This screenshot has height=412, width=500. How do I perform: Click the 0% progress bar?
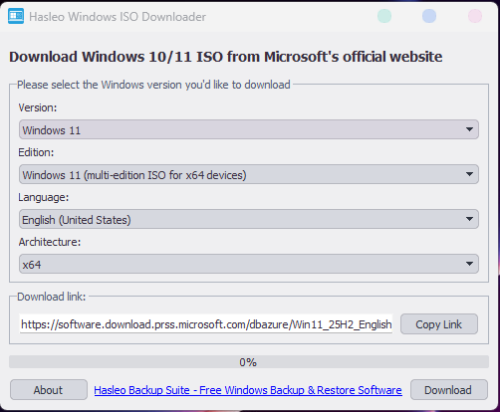pos(249,362)
